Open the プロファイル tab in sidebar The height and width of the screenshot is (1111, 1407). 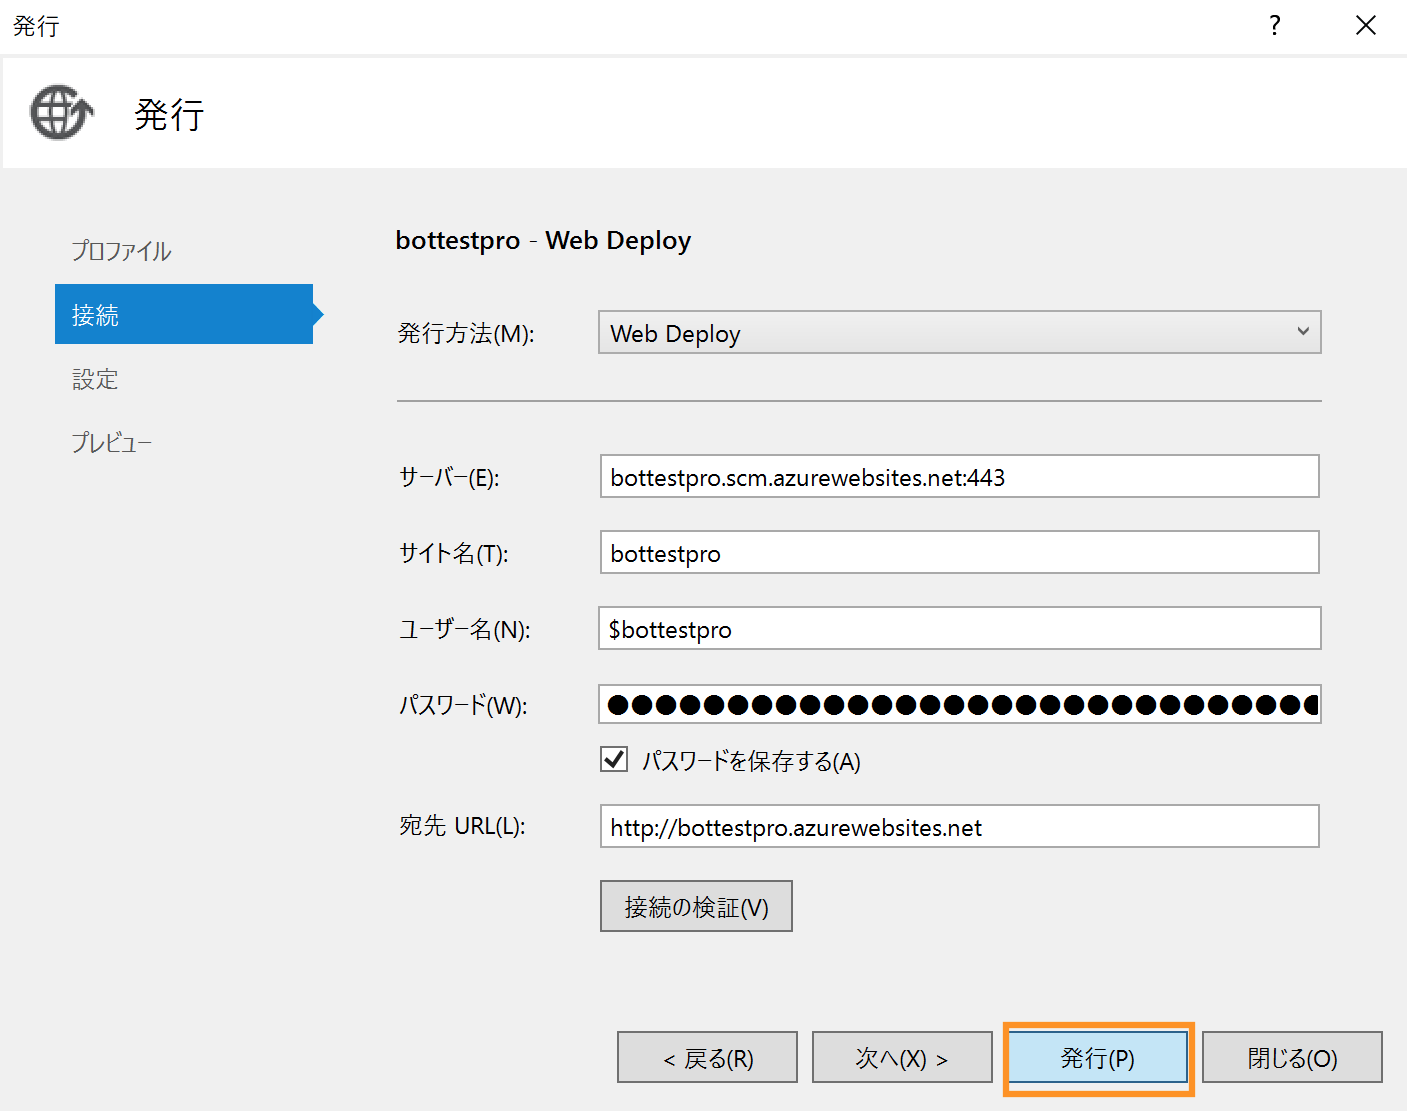121,251
